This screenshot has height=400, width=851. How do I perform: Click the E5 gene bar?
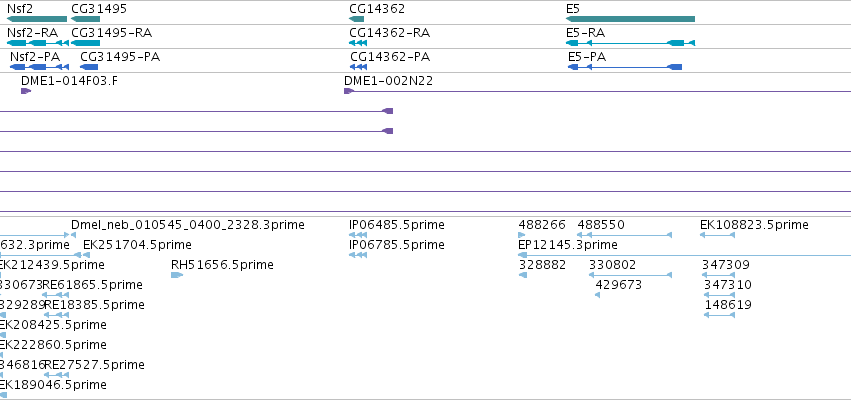(630, 19)
